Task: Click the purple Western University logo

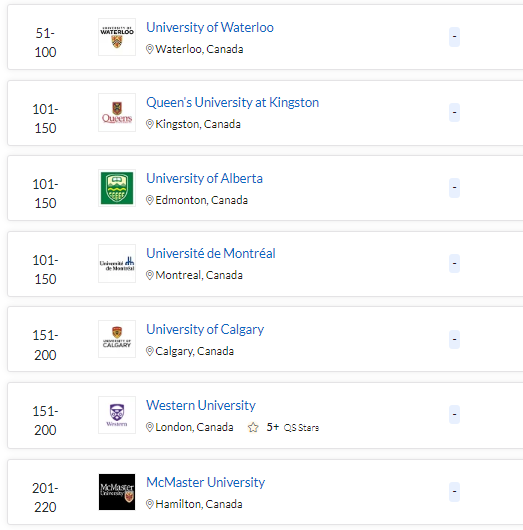Action: [x=117, y=415]
